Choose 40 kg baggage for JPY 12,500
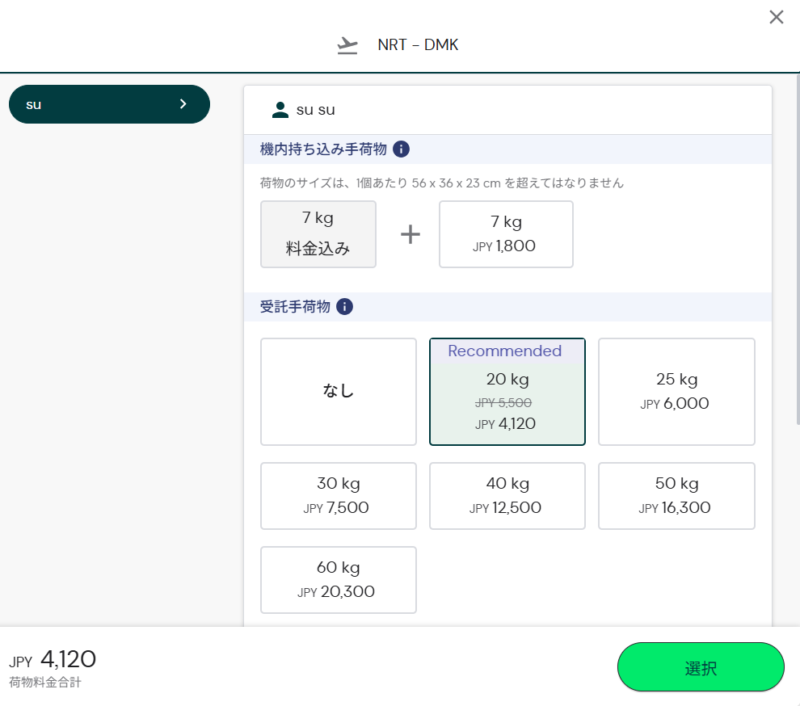The image size is (800, 706). [507, 496]
